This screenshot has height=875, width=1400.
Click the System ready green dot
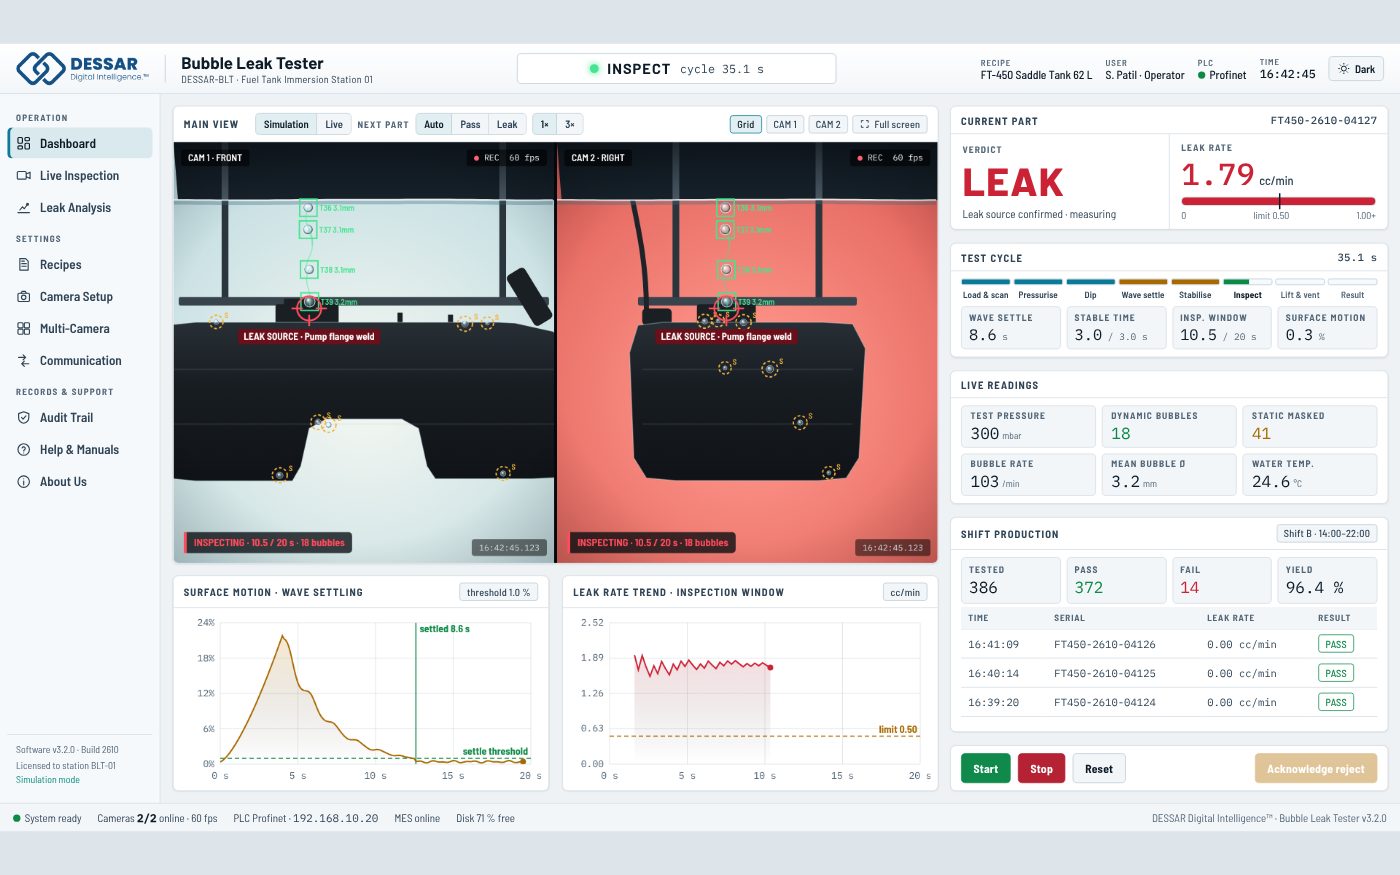tap(17, 818)
